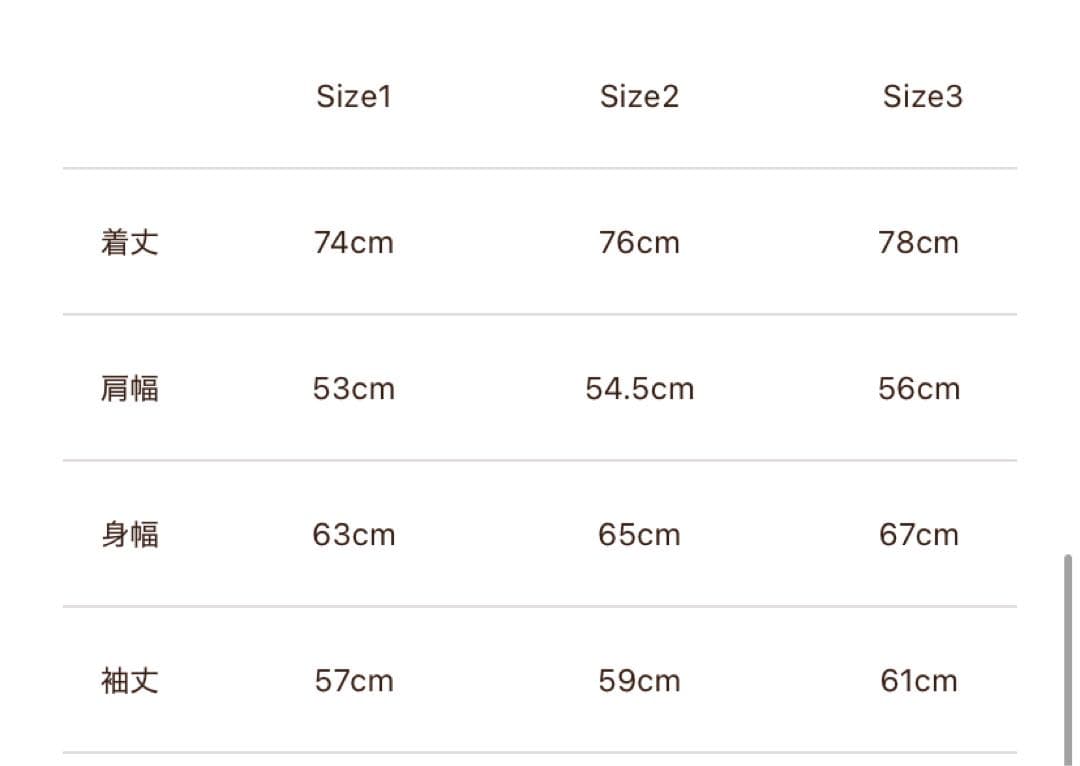Viewport: 1080px width, 766px height.
Task: Click the Size1 column header
Action: point(354,97)
